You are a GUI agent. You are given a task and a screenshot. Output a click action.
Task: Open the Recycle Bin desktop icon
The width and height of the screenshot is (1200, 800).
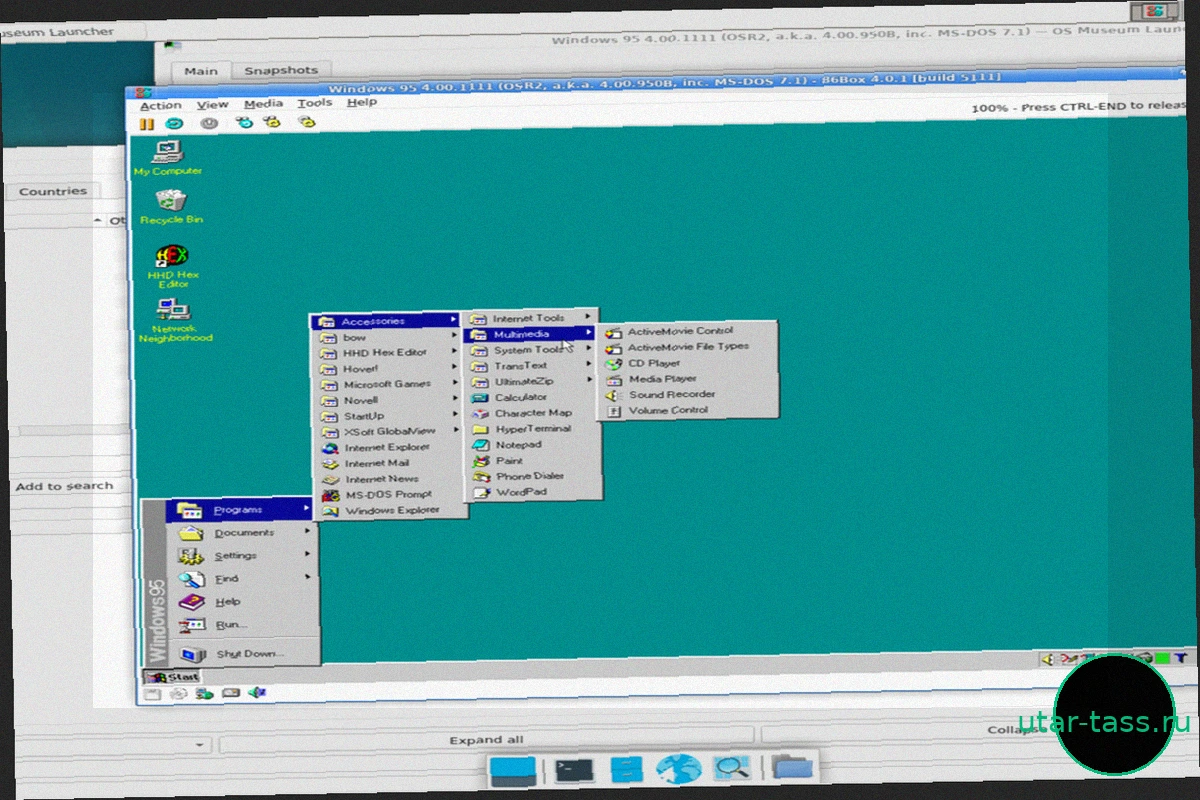[x=171, y=207]
